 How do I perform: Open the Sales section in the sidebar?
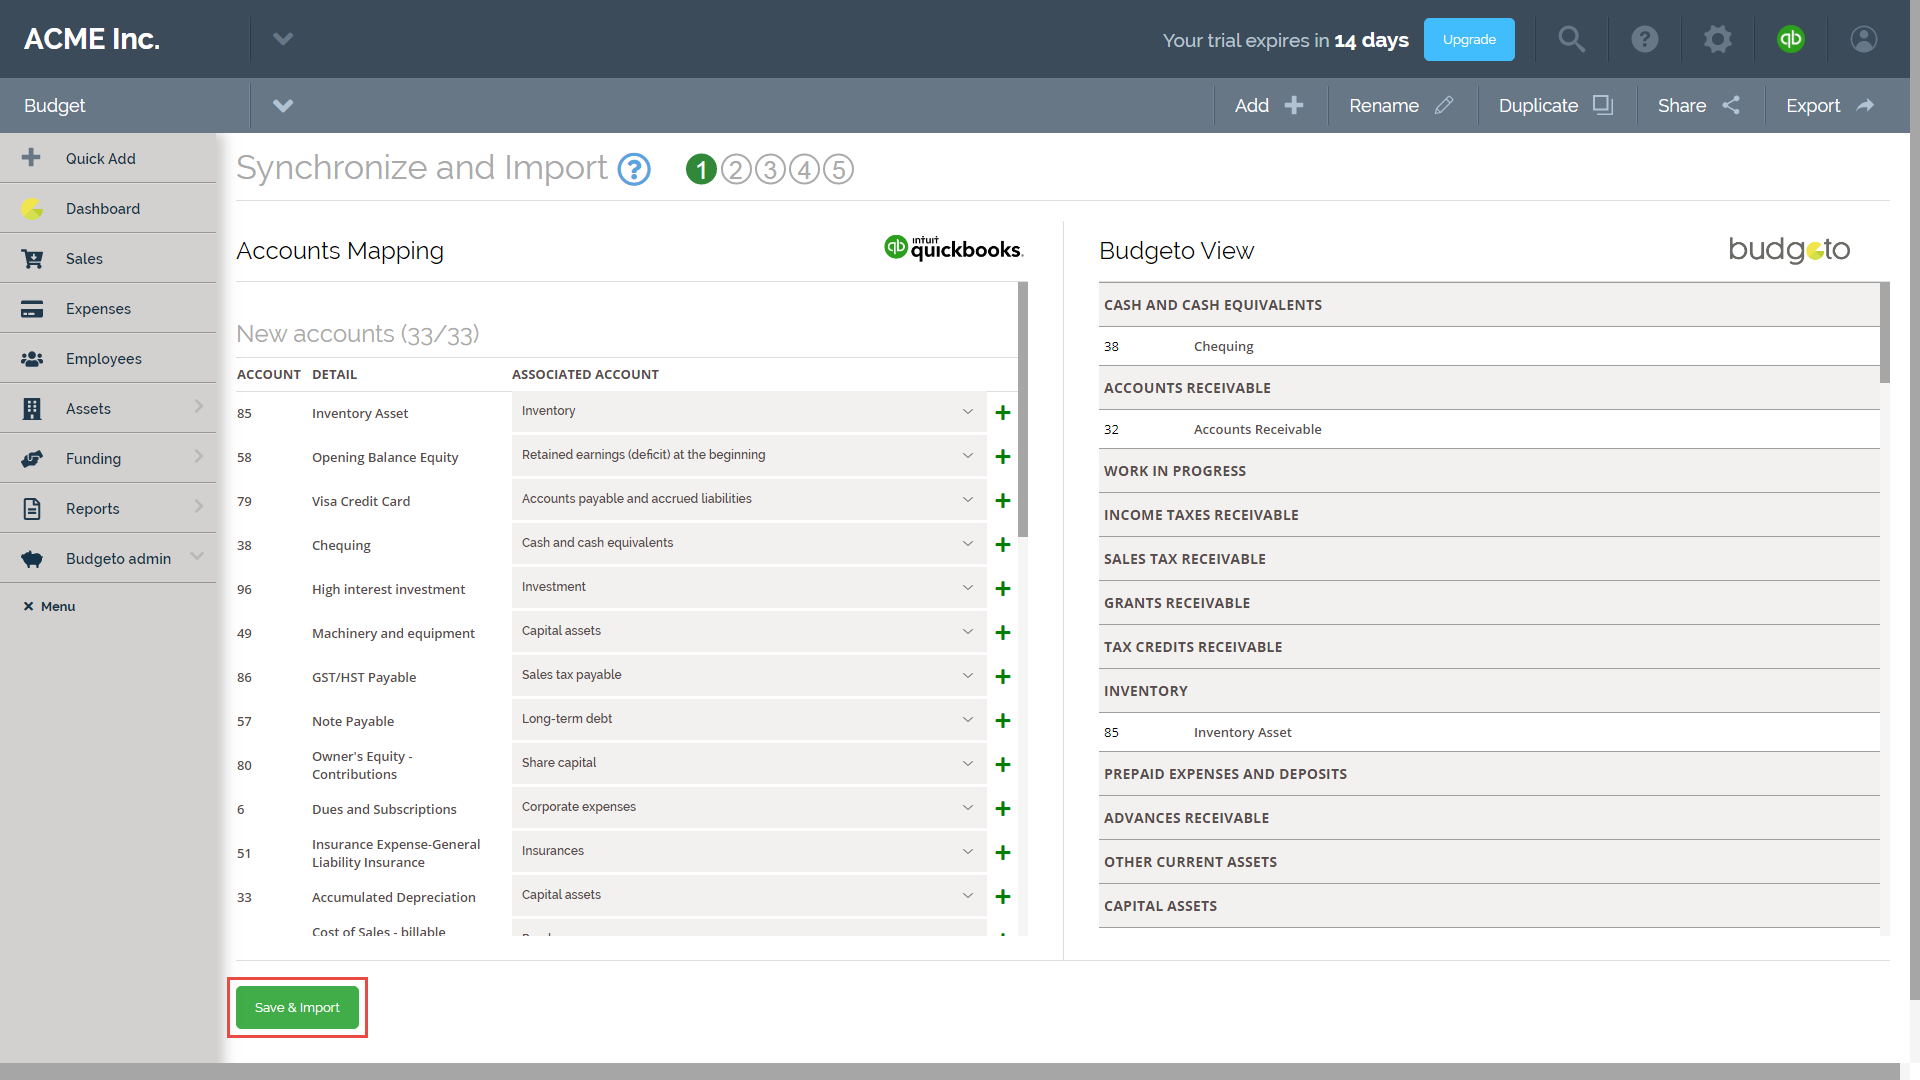[83, 258]
